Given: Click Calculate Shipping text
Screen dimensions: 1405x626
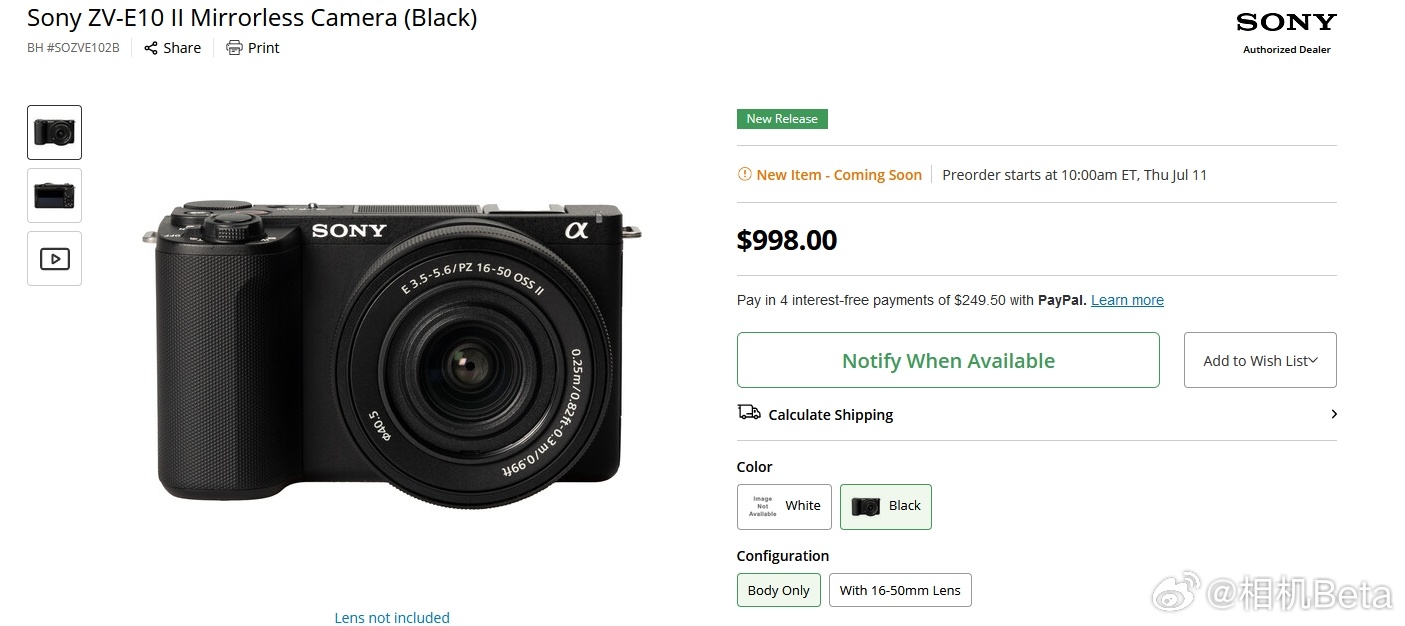Looking at the screenshot, I should (830, 415).
